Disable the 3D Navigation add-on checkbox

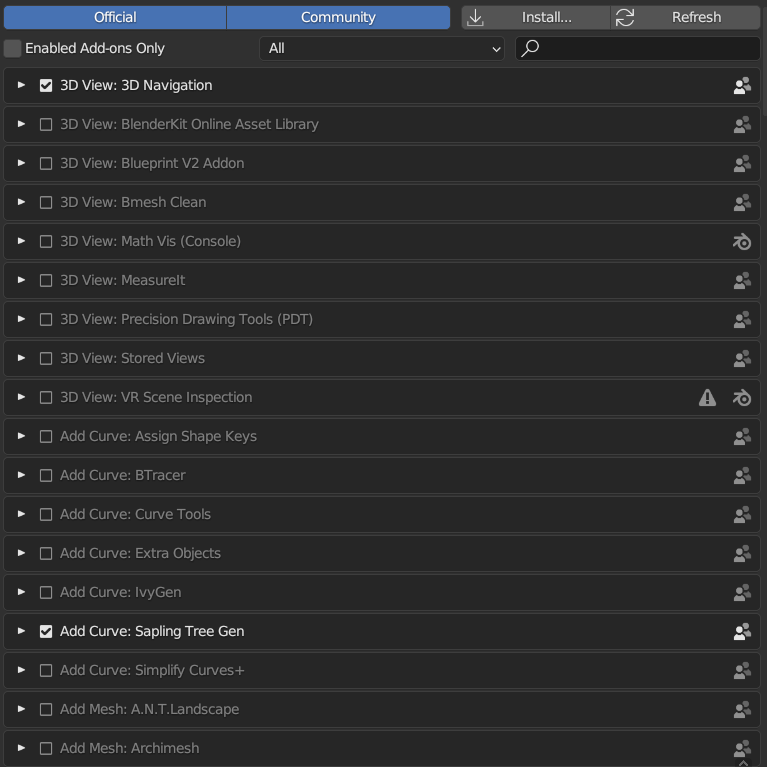tap(46, 86)
